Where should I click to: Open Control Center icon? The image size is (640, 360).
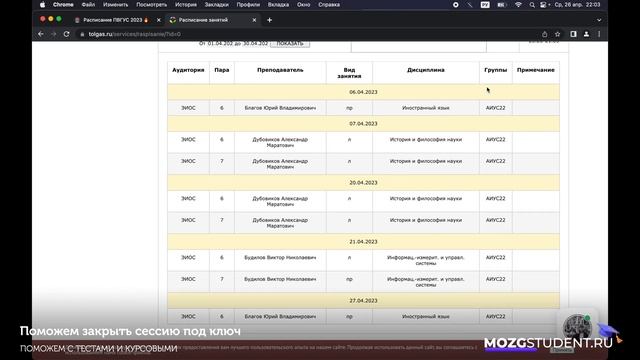(x=543, y=5)
